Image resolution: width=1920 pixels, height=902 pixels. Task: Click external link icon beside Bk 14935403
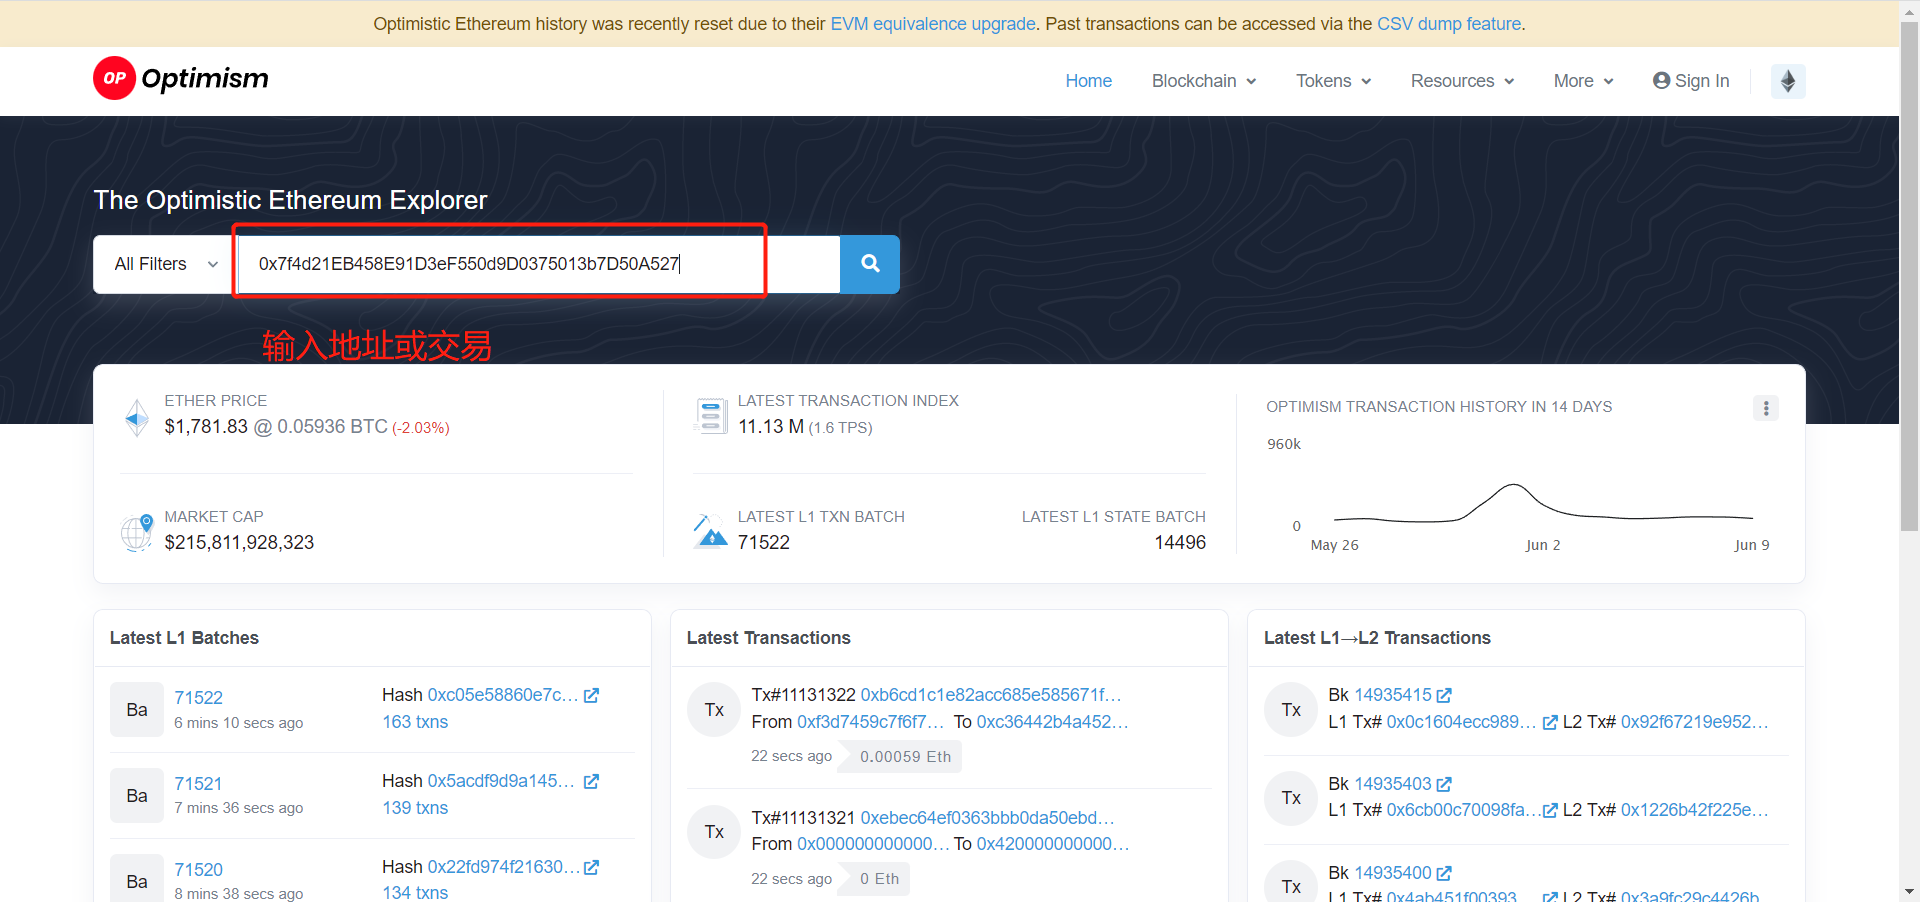[x=1443, y=784]
